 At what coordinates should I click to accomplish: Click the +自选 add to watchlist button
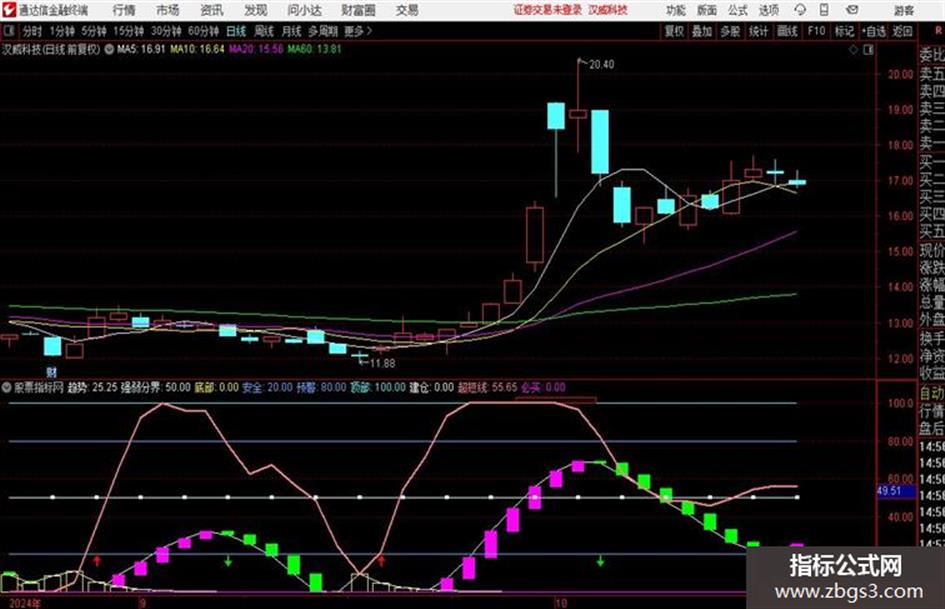coord(874,31)
